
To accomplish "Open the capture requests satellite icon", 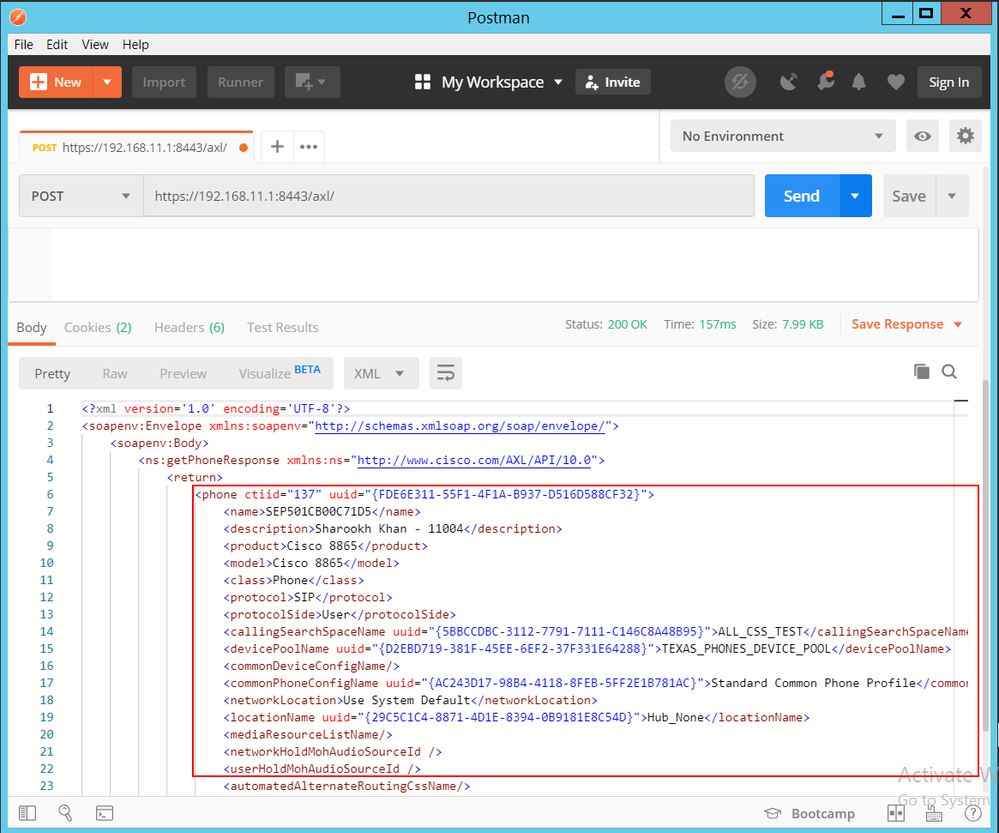I will [x=789, y=82].
